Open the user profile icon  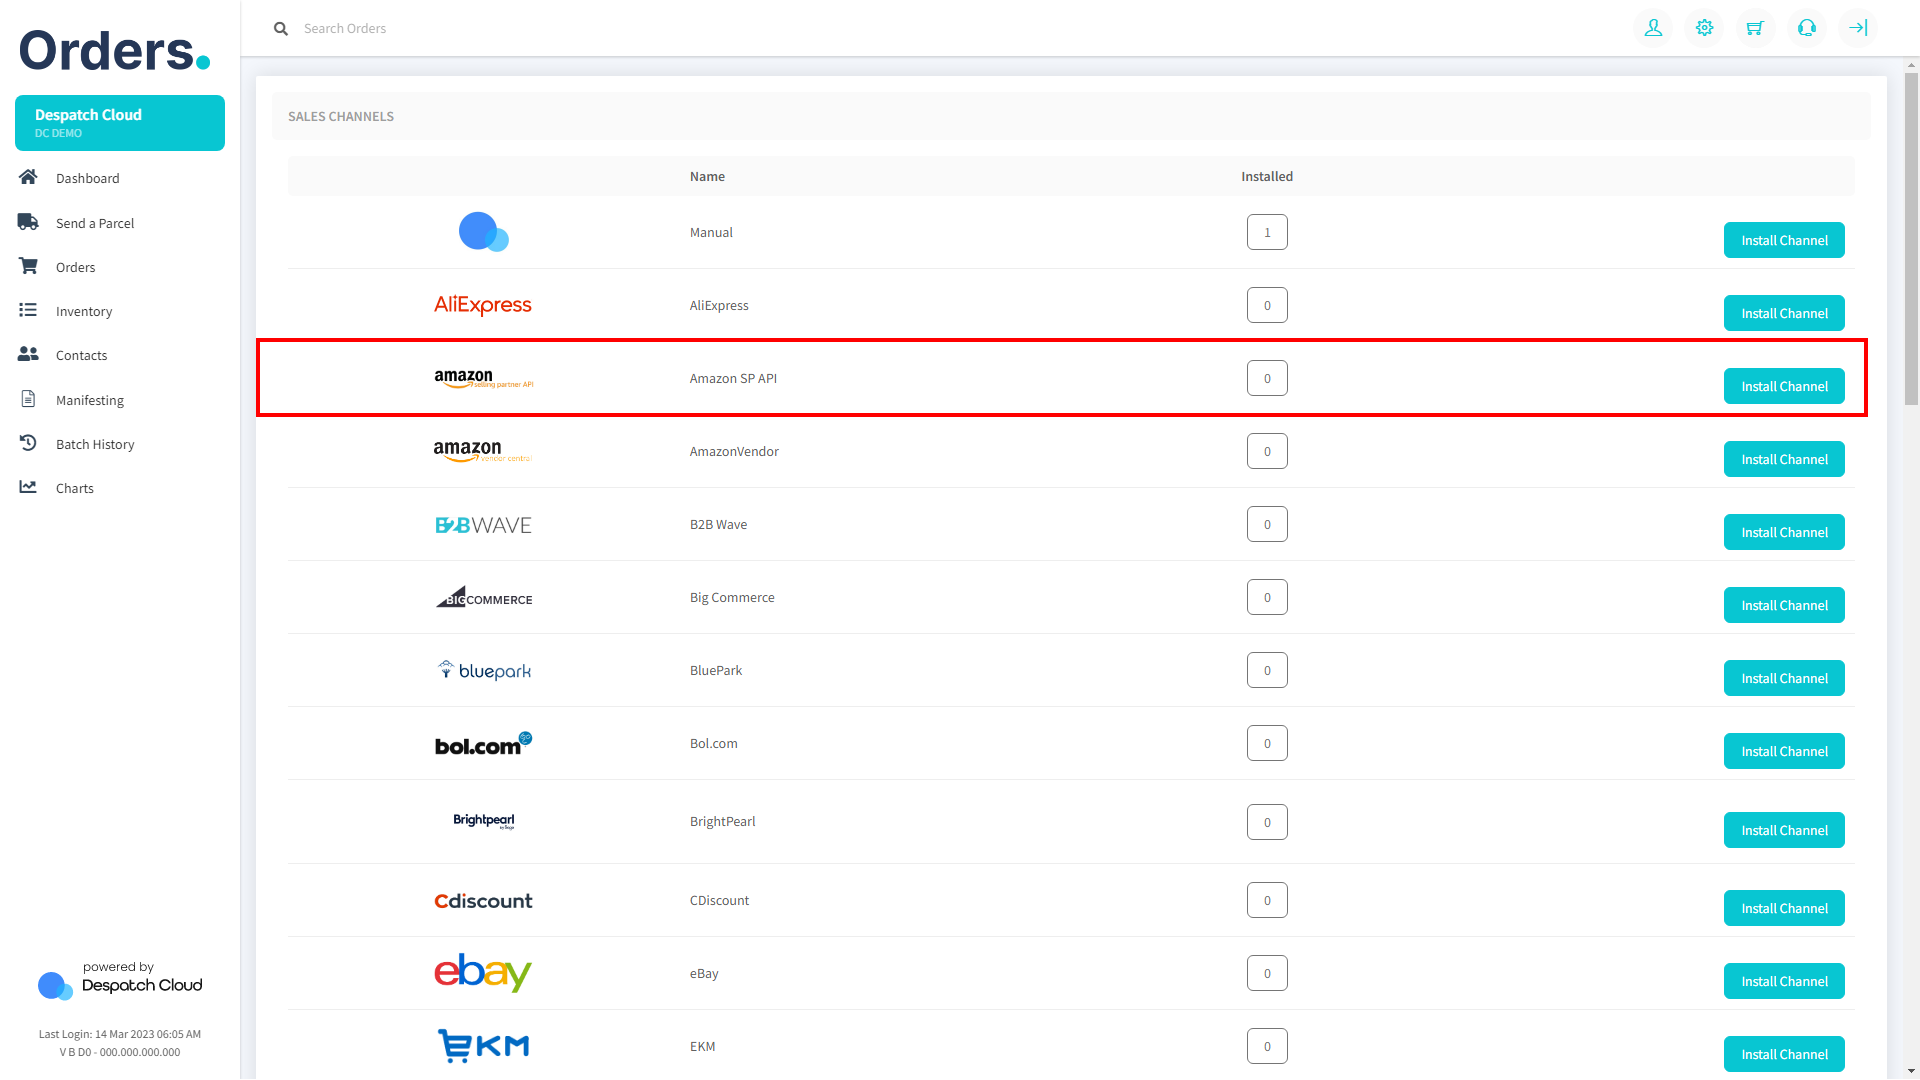click(x=1653, y=28)
